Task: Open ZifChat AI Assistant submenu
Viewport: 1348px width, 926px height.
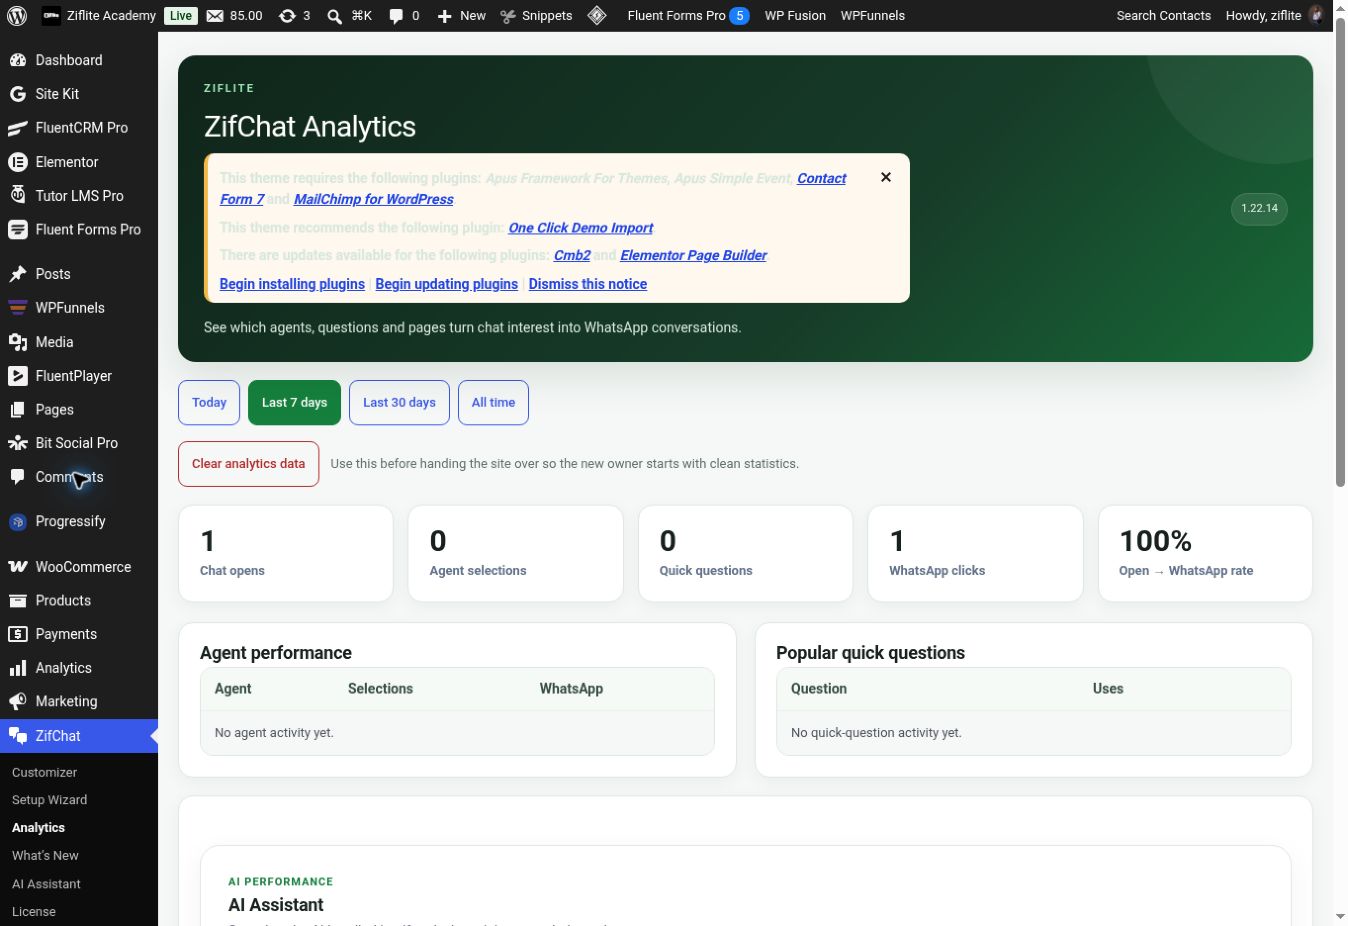Action: click(x=46, y=884)
